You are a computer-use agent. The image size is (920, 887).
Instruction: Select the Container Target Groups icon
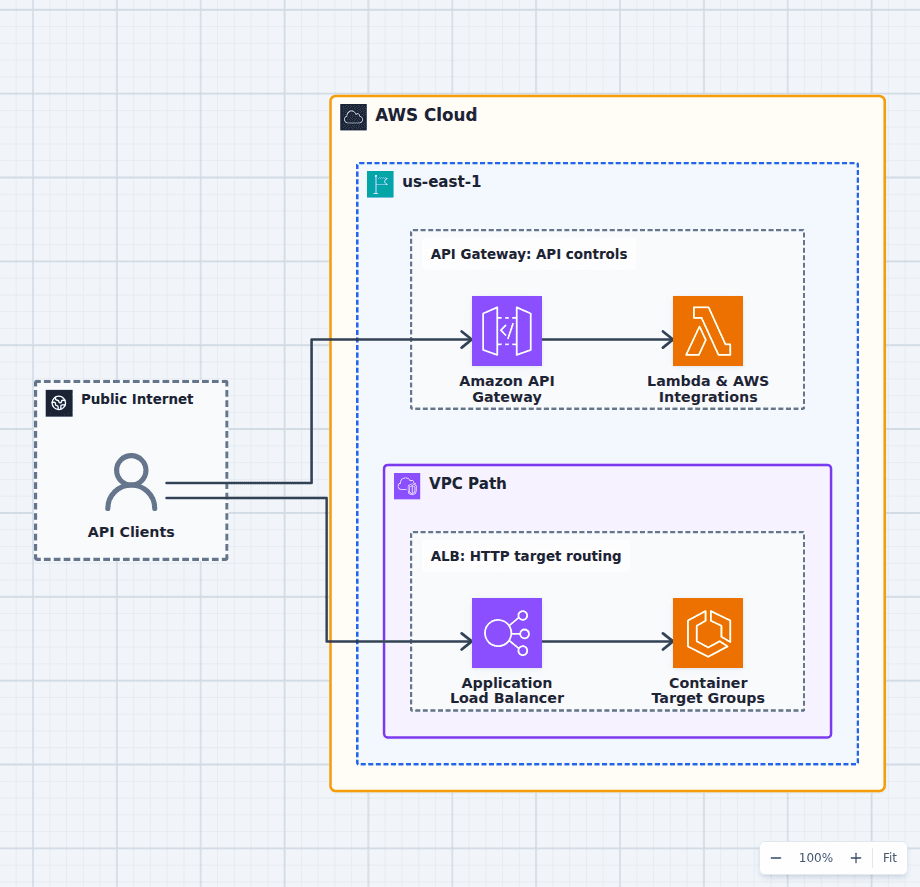[708, 633]
